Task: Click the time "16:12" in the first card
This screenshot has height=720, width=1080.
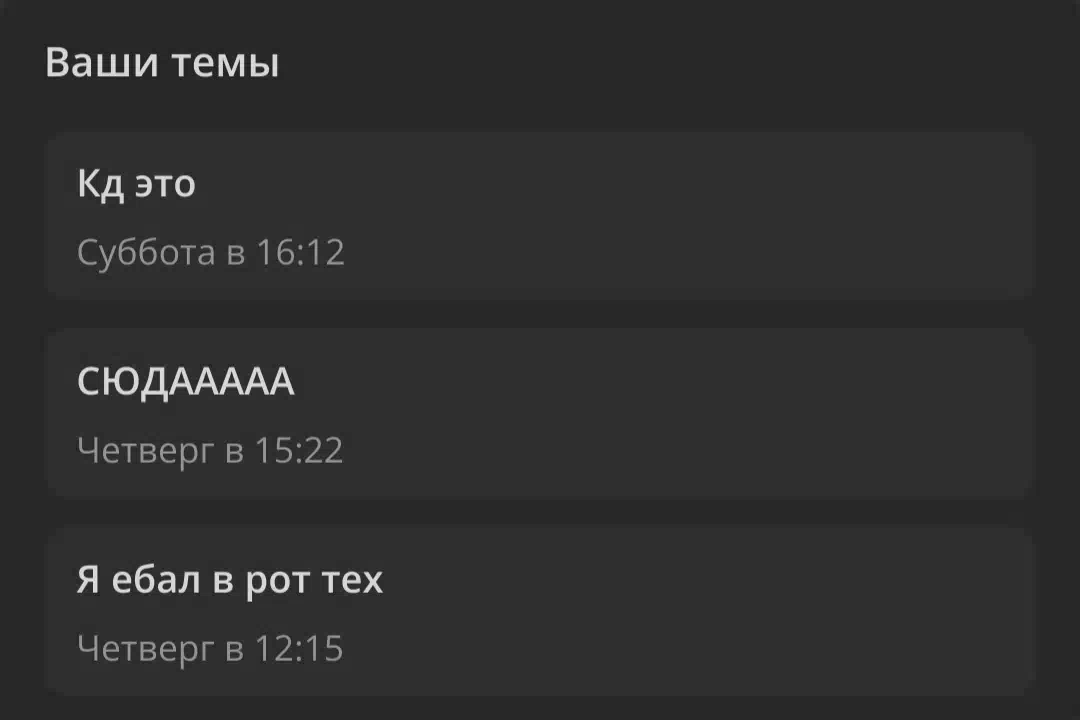Action: point(300,252)
